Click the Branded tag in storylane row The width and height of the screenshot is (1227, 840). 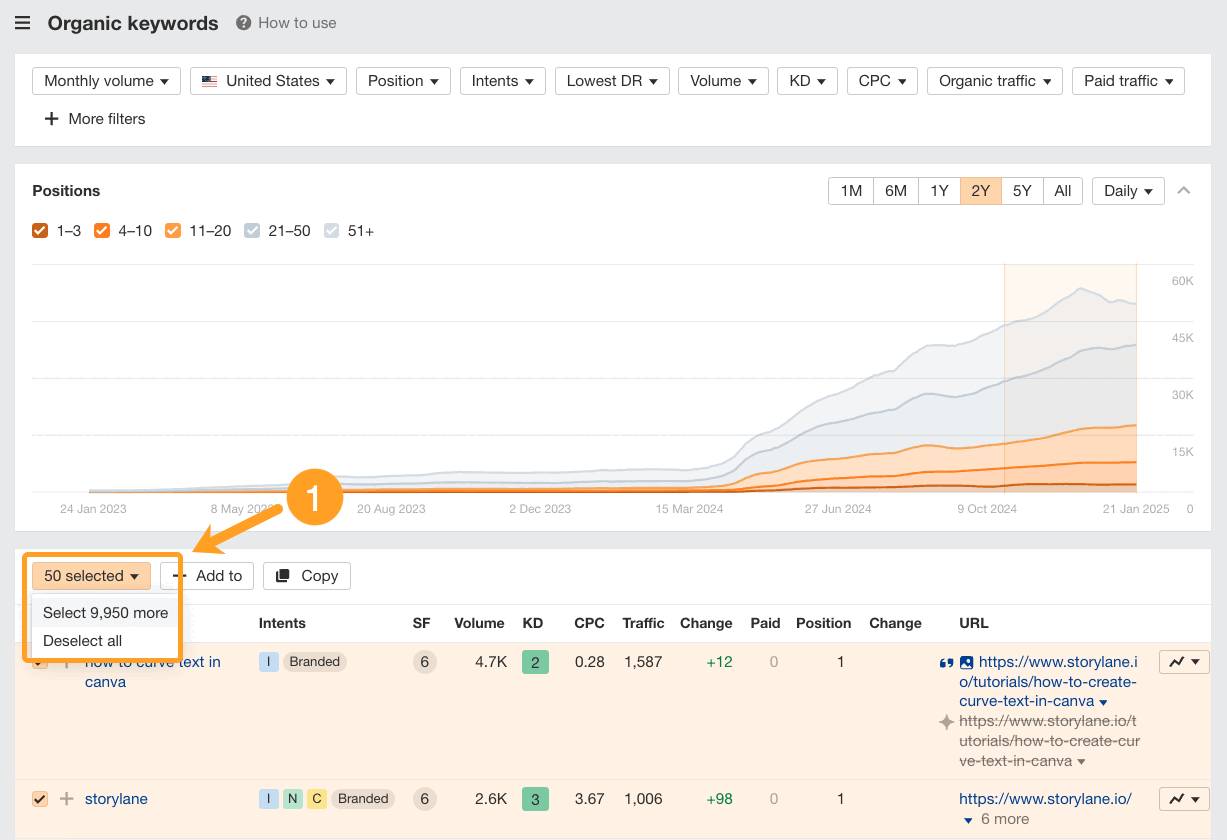tap(363, 799)
